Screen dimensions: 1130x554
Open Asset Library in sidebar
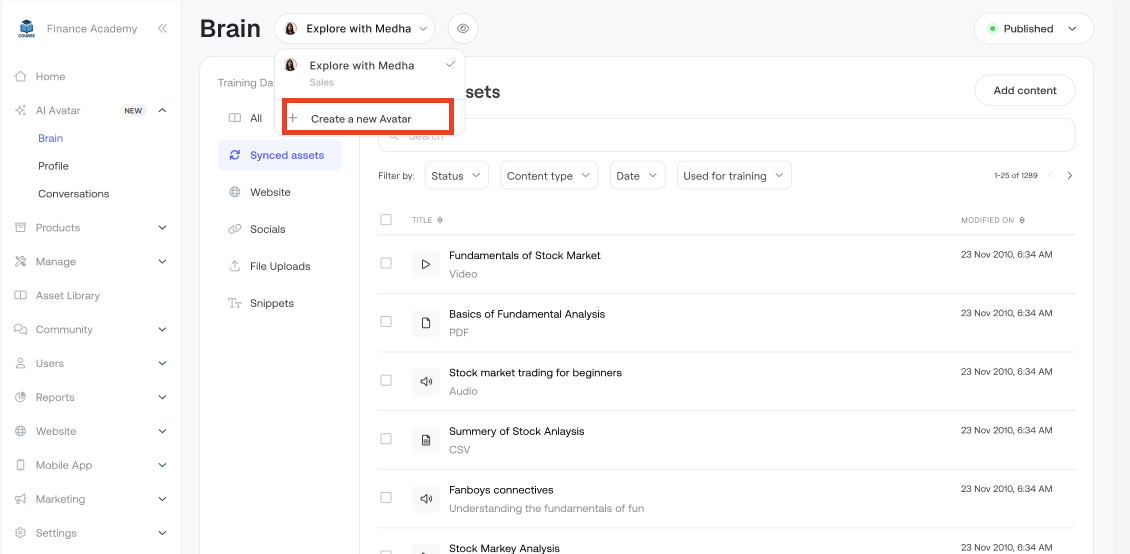[68, 296]
